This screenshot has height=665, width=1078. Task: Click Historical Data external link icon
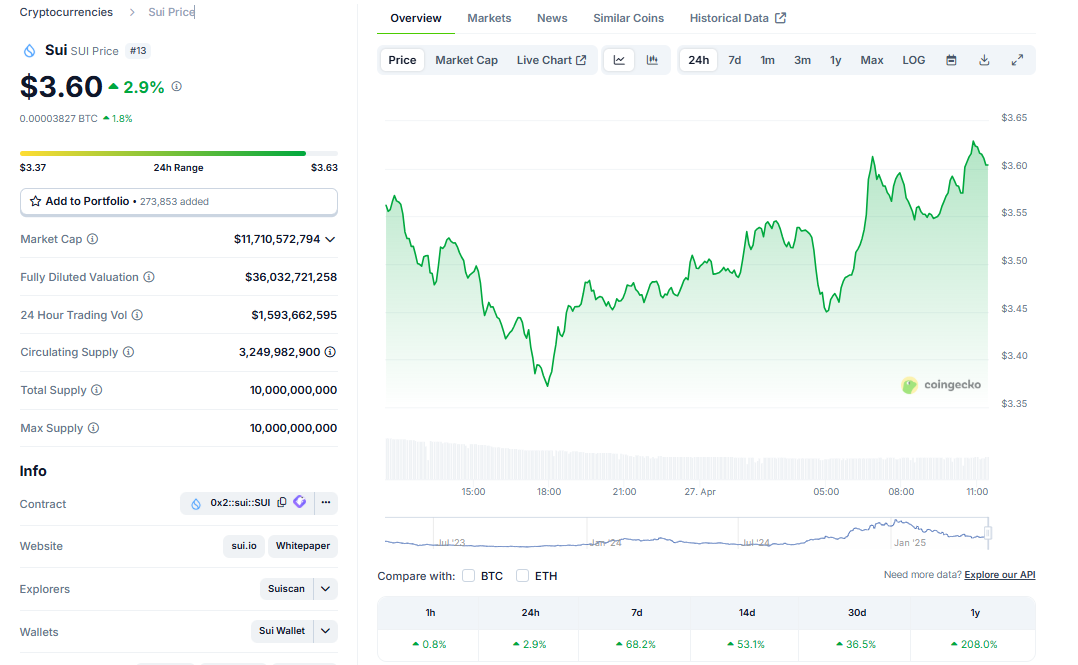coord(780,18)
